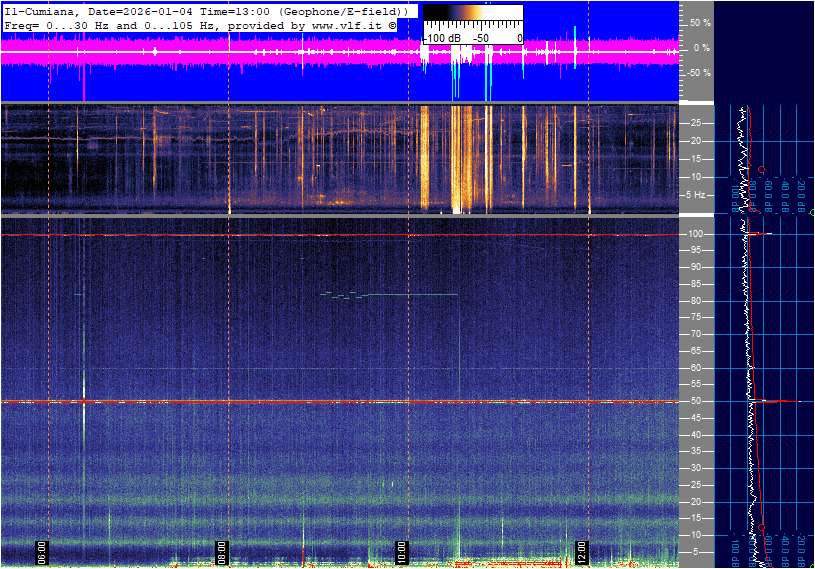
Task: Click the 25 Hz label on geophone axis
Action: 696,123
